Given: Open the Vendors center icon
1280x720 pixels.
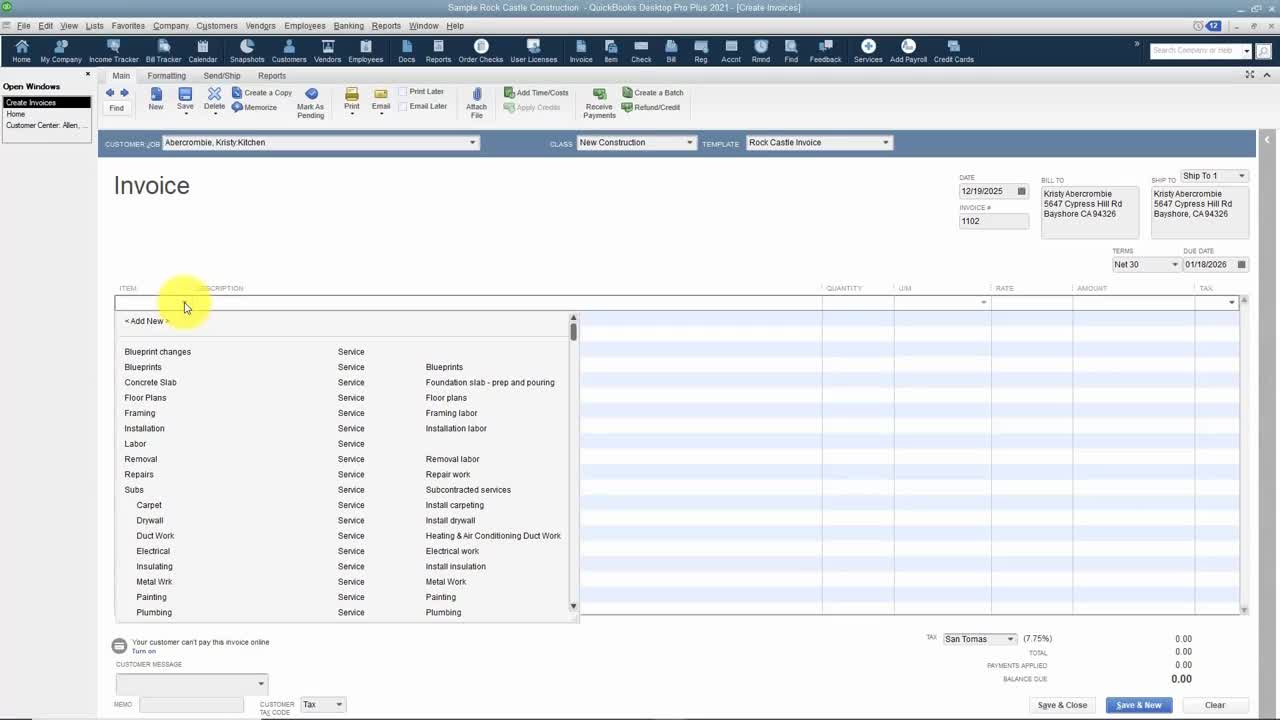Looking at the screenshot, I should [327, 51].
